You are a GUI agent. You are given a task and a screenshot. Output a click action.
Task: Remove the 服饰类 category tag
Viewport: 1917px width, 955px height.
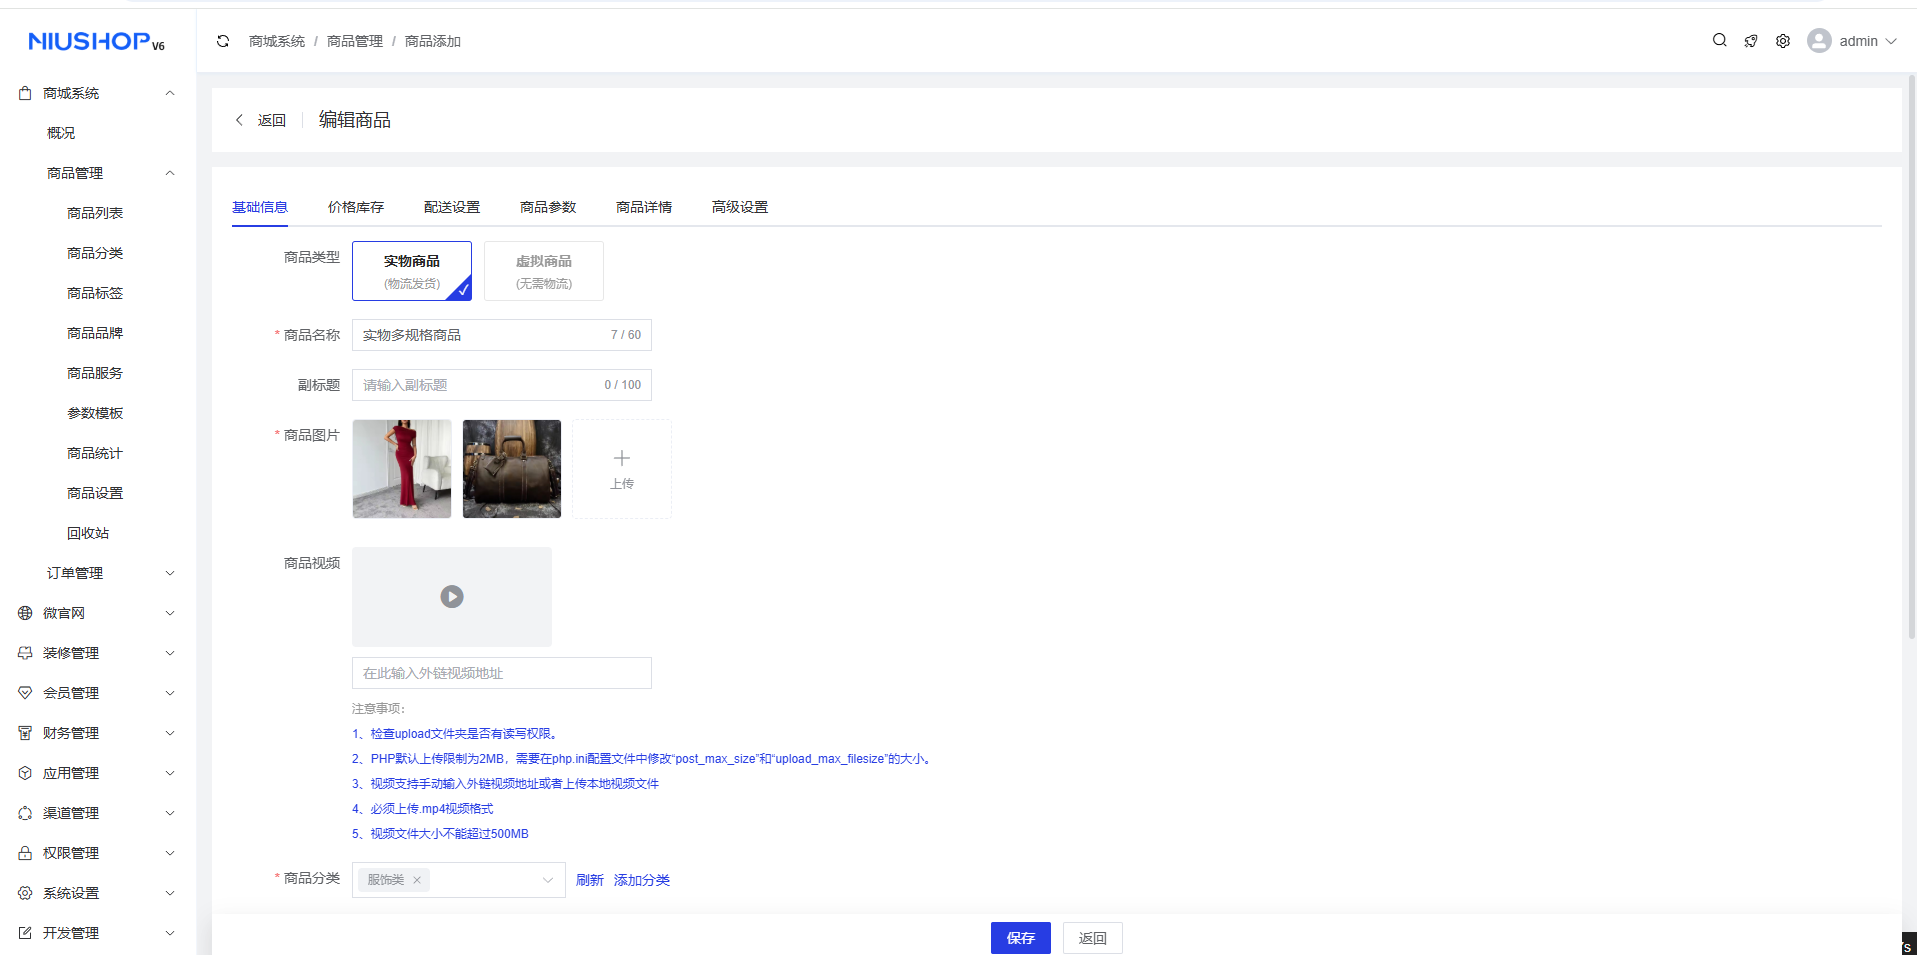point(417,880)
